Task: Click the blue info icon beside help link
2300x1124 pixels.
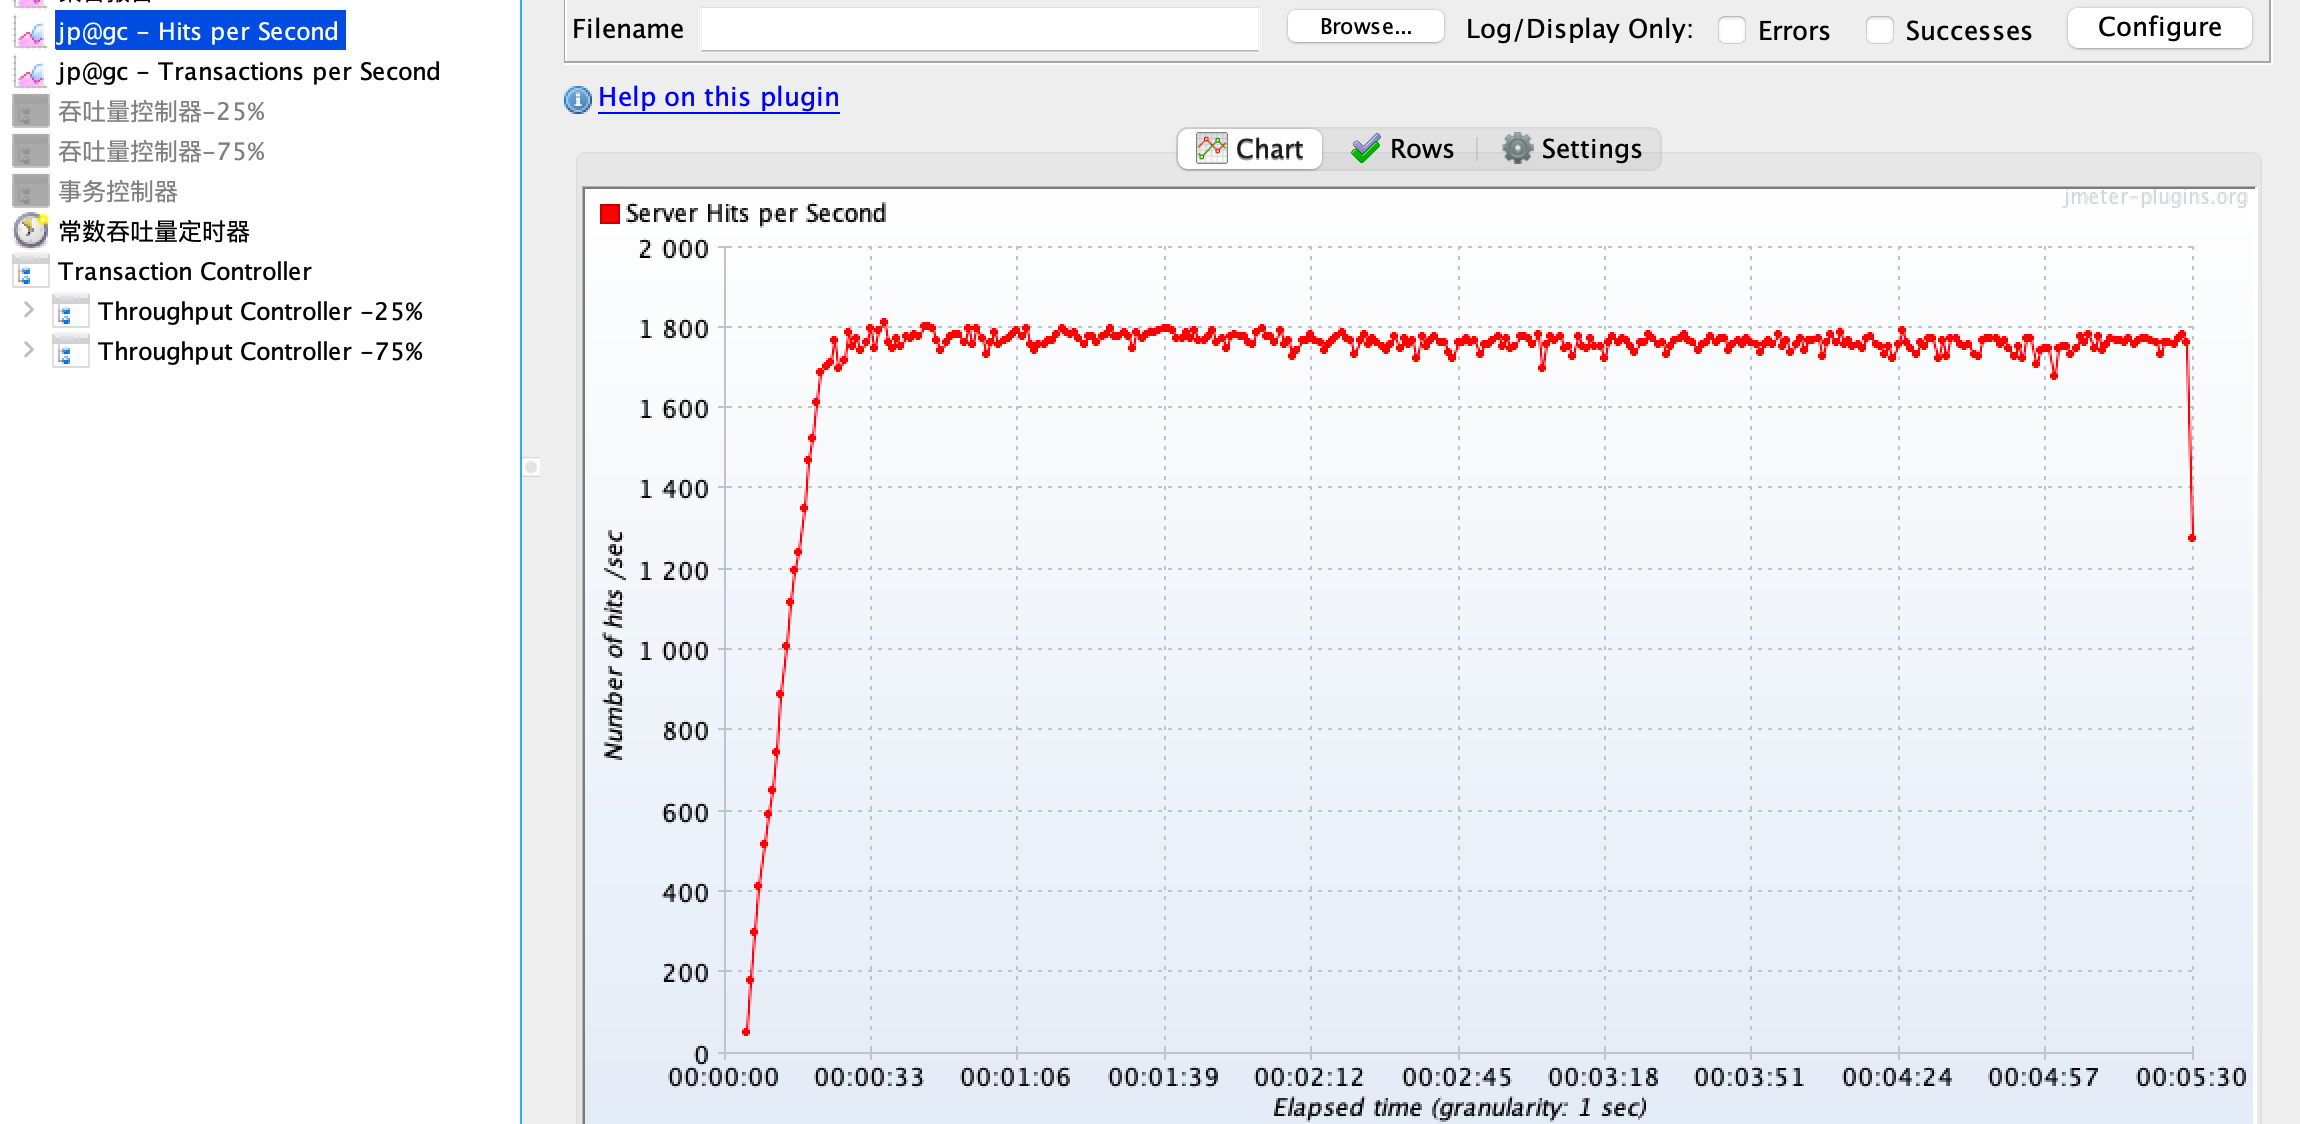Action: (578, 99)
